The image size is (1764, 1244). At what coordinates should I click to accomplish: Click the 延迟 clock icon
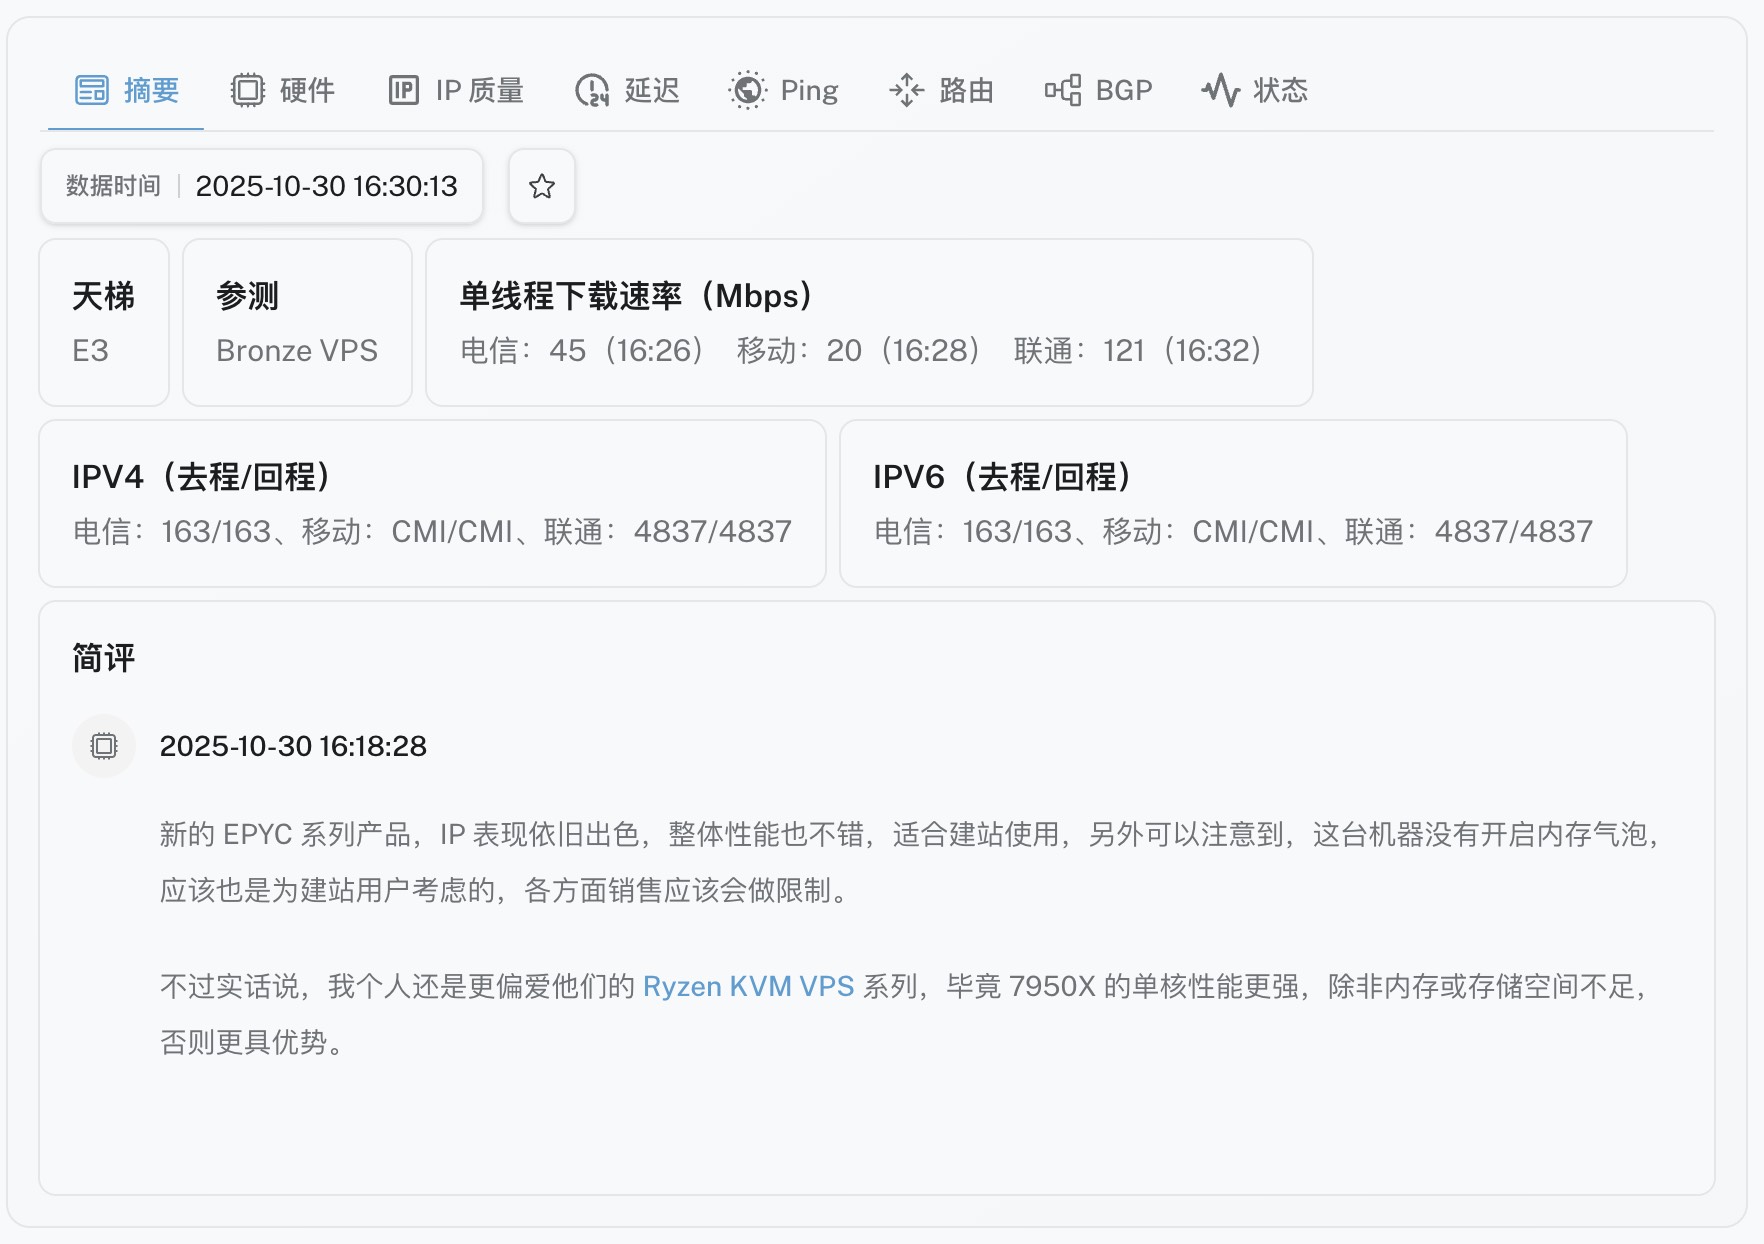(592, 90)
